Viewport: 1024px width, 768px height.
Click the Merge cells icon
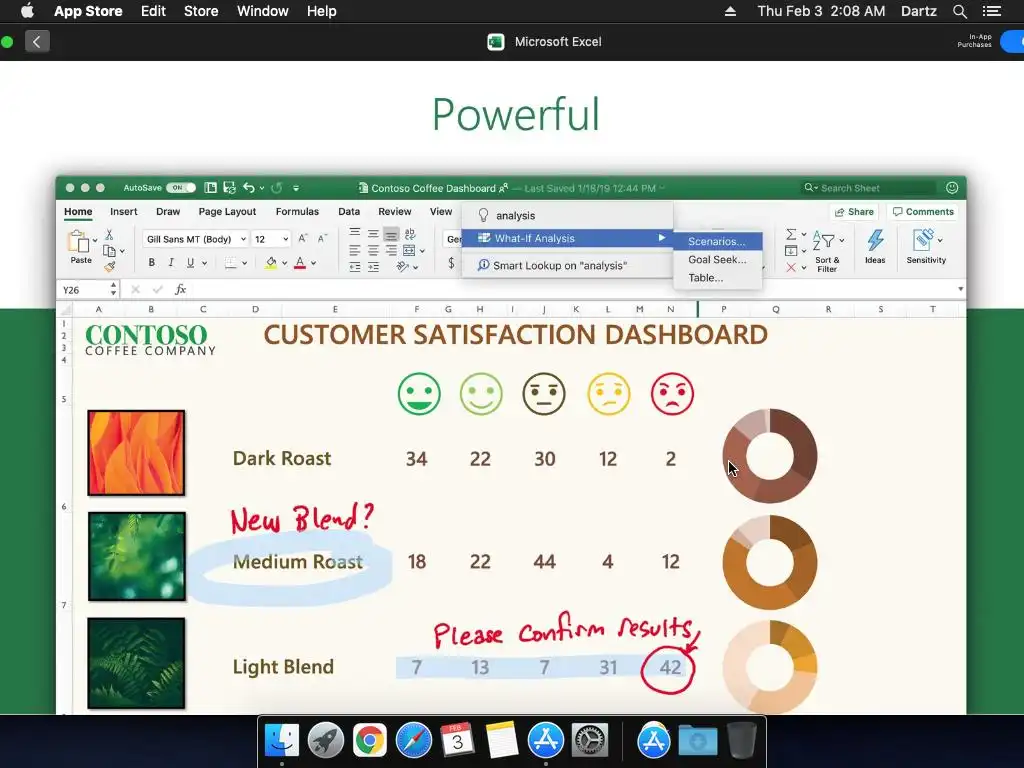pyautogui.click(x=409, y=251)
